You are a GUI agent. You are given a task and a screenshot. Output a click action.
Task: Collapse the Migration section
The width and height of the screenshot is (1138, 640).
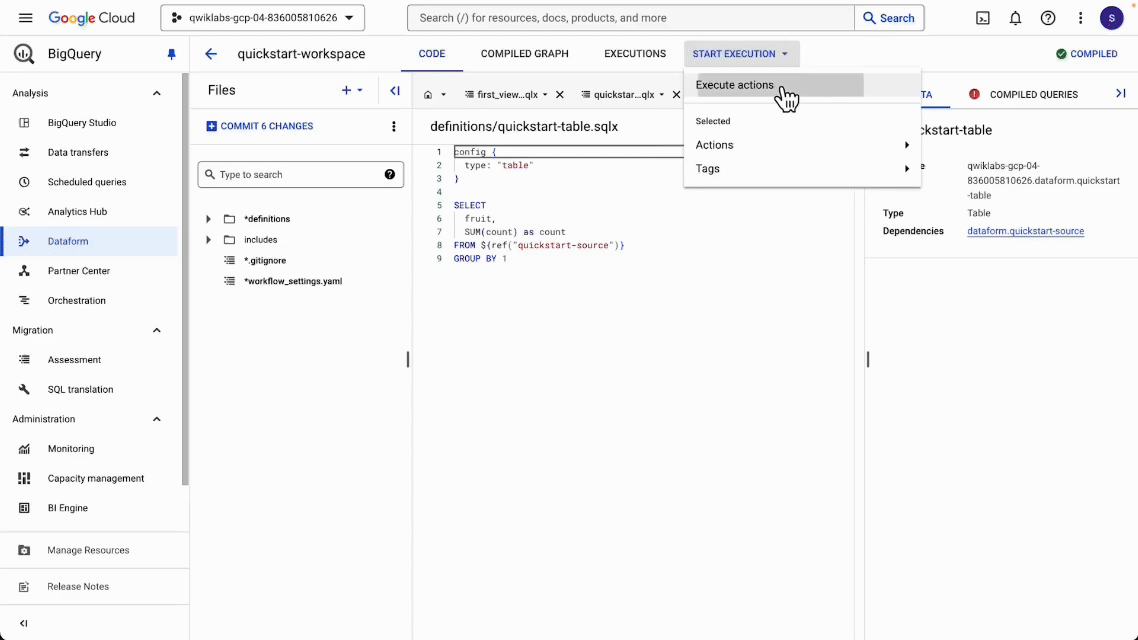click(x=157, y=330)
